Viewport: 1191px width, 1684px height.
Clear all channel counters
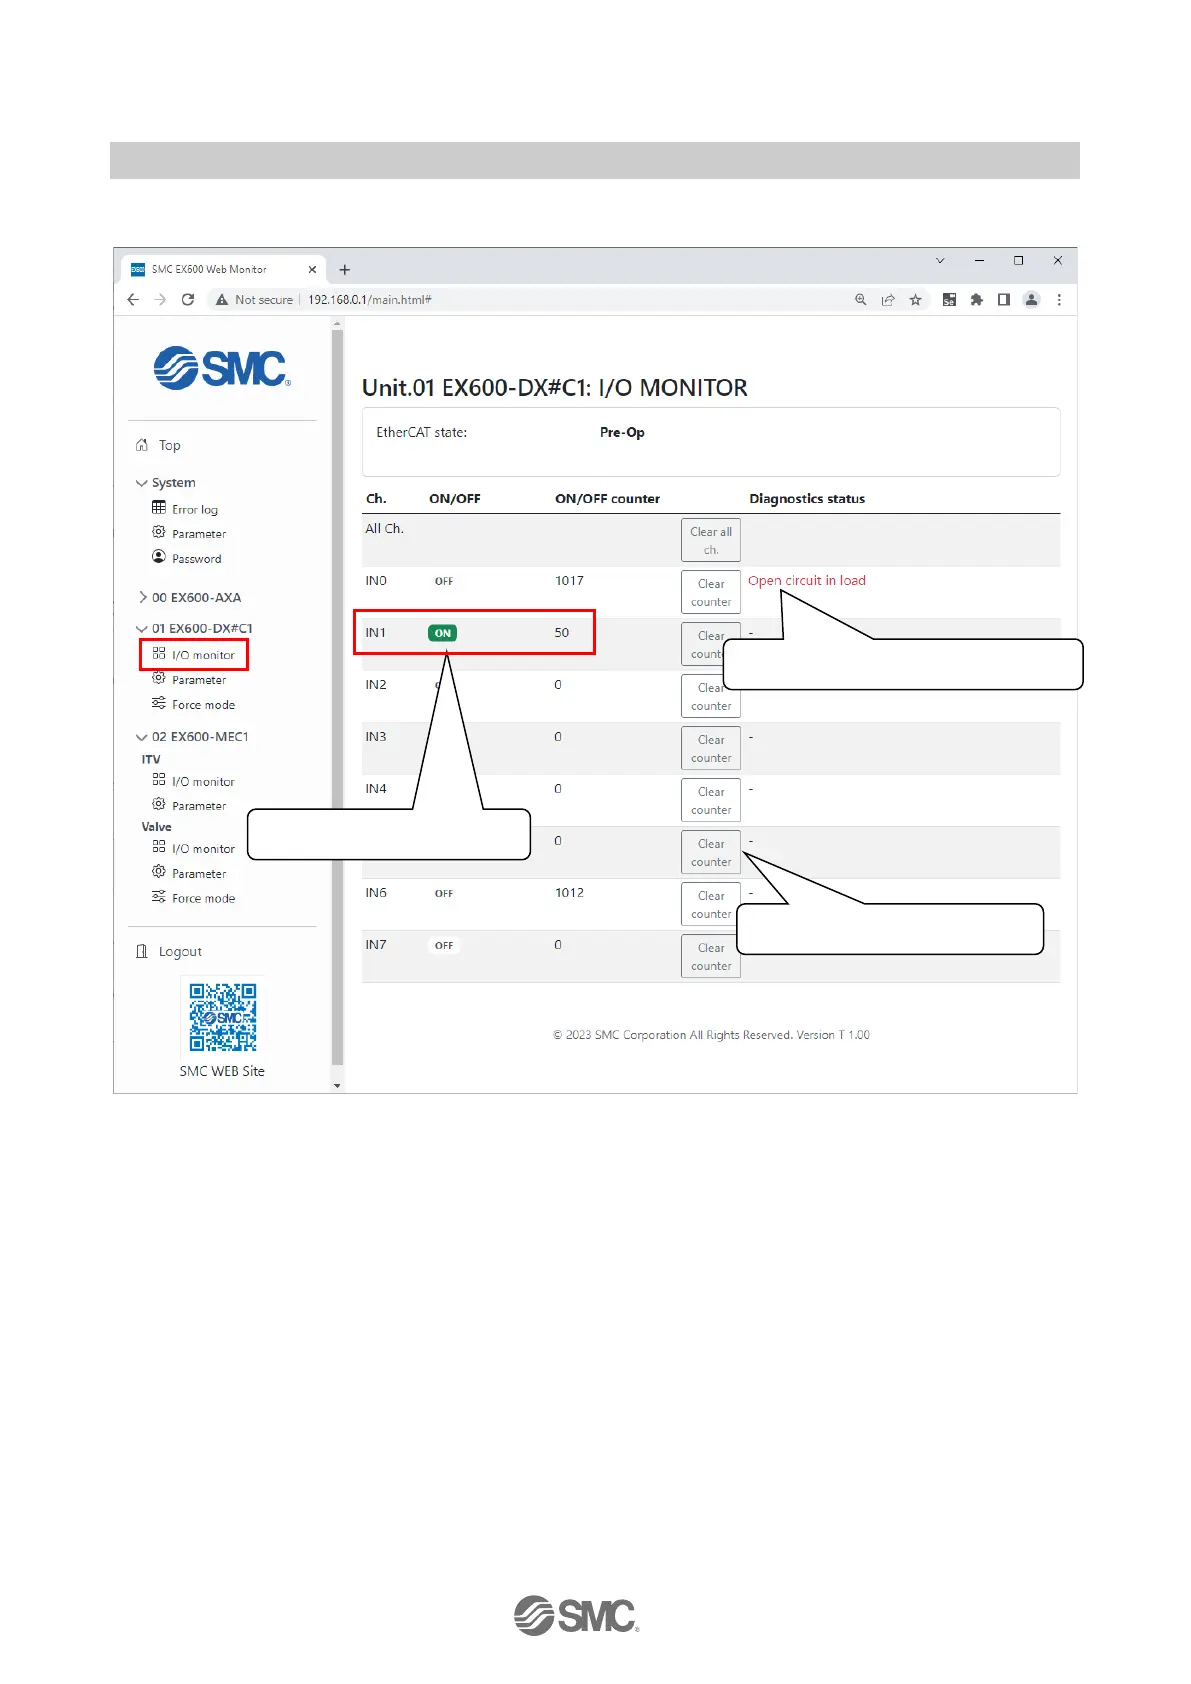[x=711, y=541]
